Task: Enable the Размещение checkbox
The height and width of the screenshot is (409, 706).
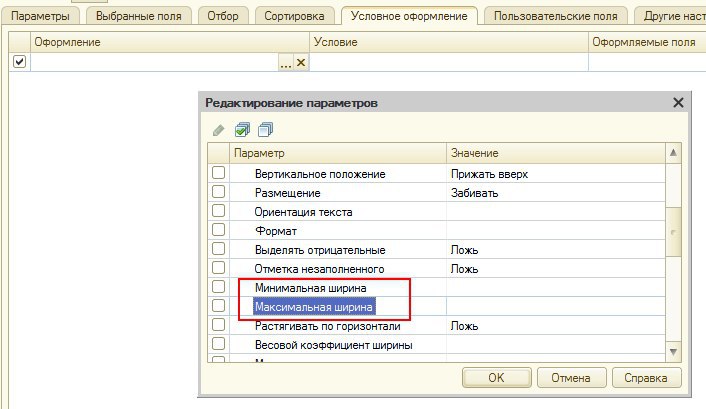Action: point(218,191)
